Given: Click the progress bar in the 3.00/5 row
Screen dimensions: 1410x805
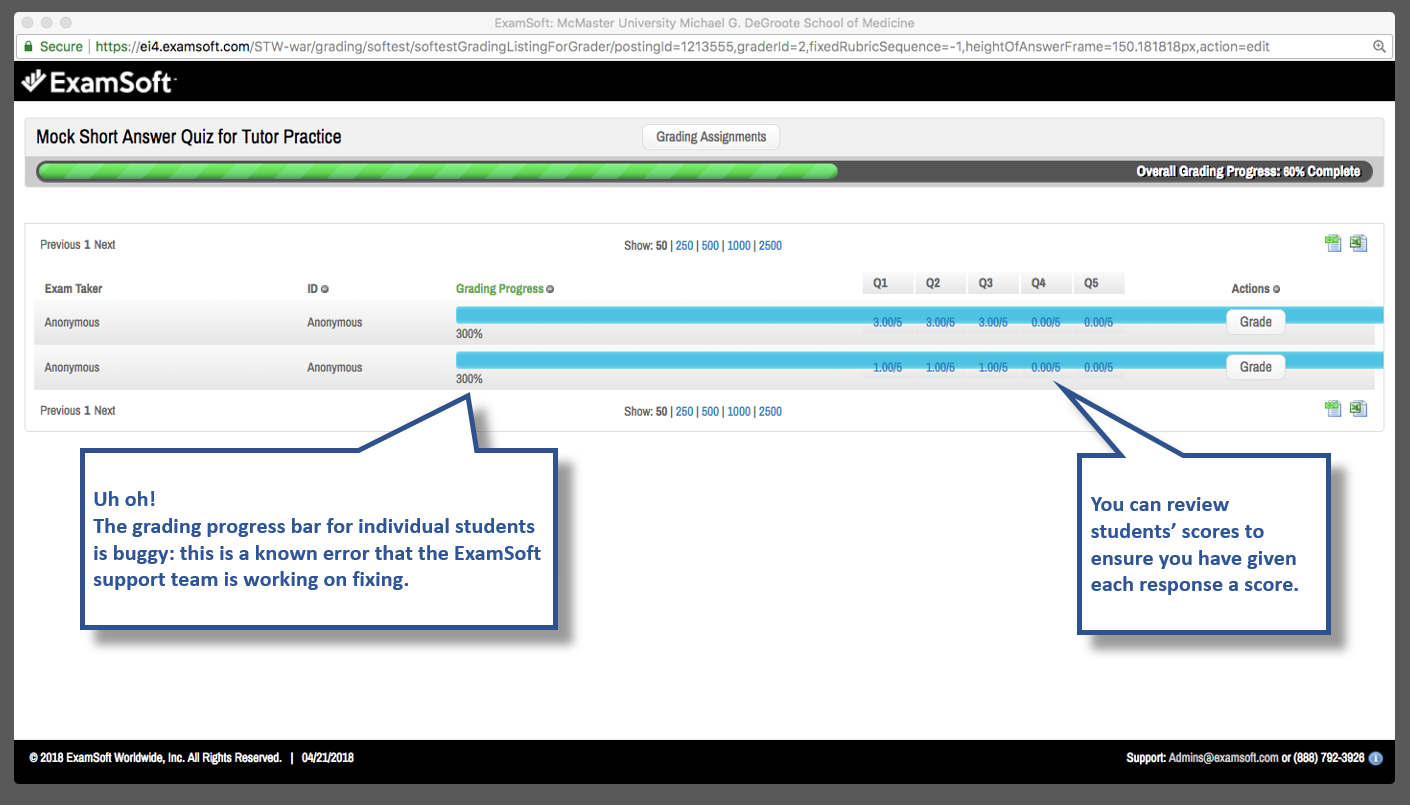Looking at the screenshot, I should pyautogui.click(x=919, y=315).
